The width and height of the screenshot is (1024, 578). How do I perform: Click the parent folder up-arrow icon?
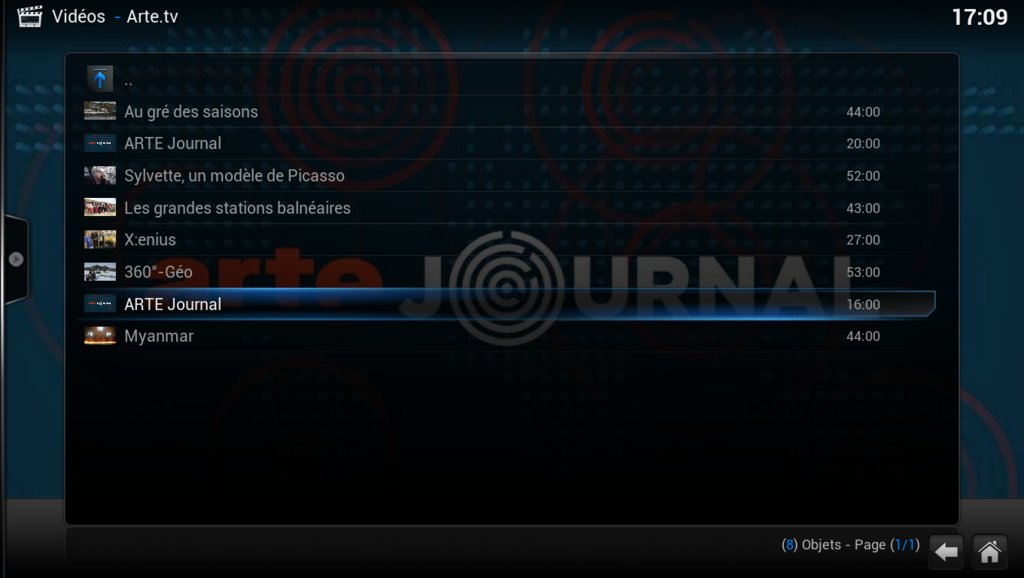tap(100, 79)
